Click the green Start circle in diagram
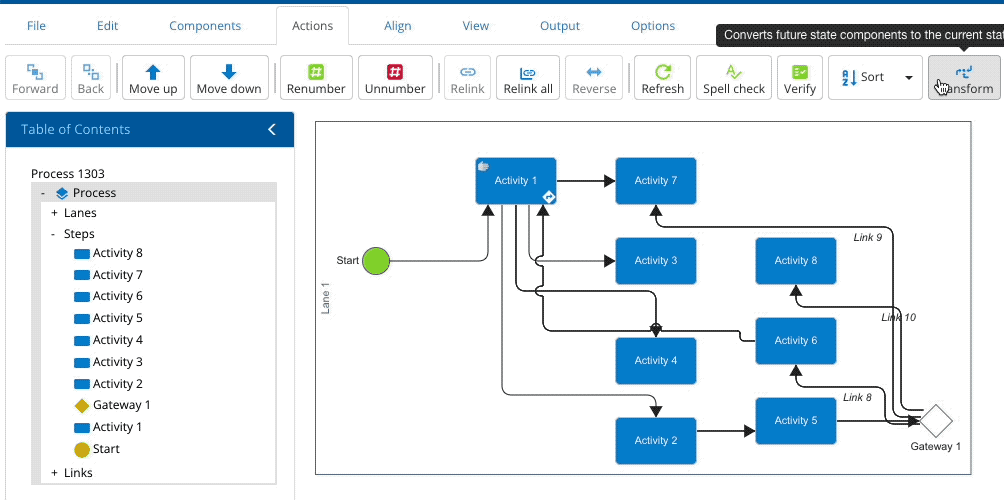The height and width of the screenshot is (500, 1004). (375, 261)
